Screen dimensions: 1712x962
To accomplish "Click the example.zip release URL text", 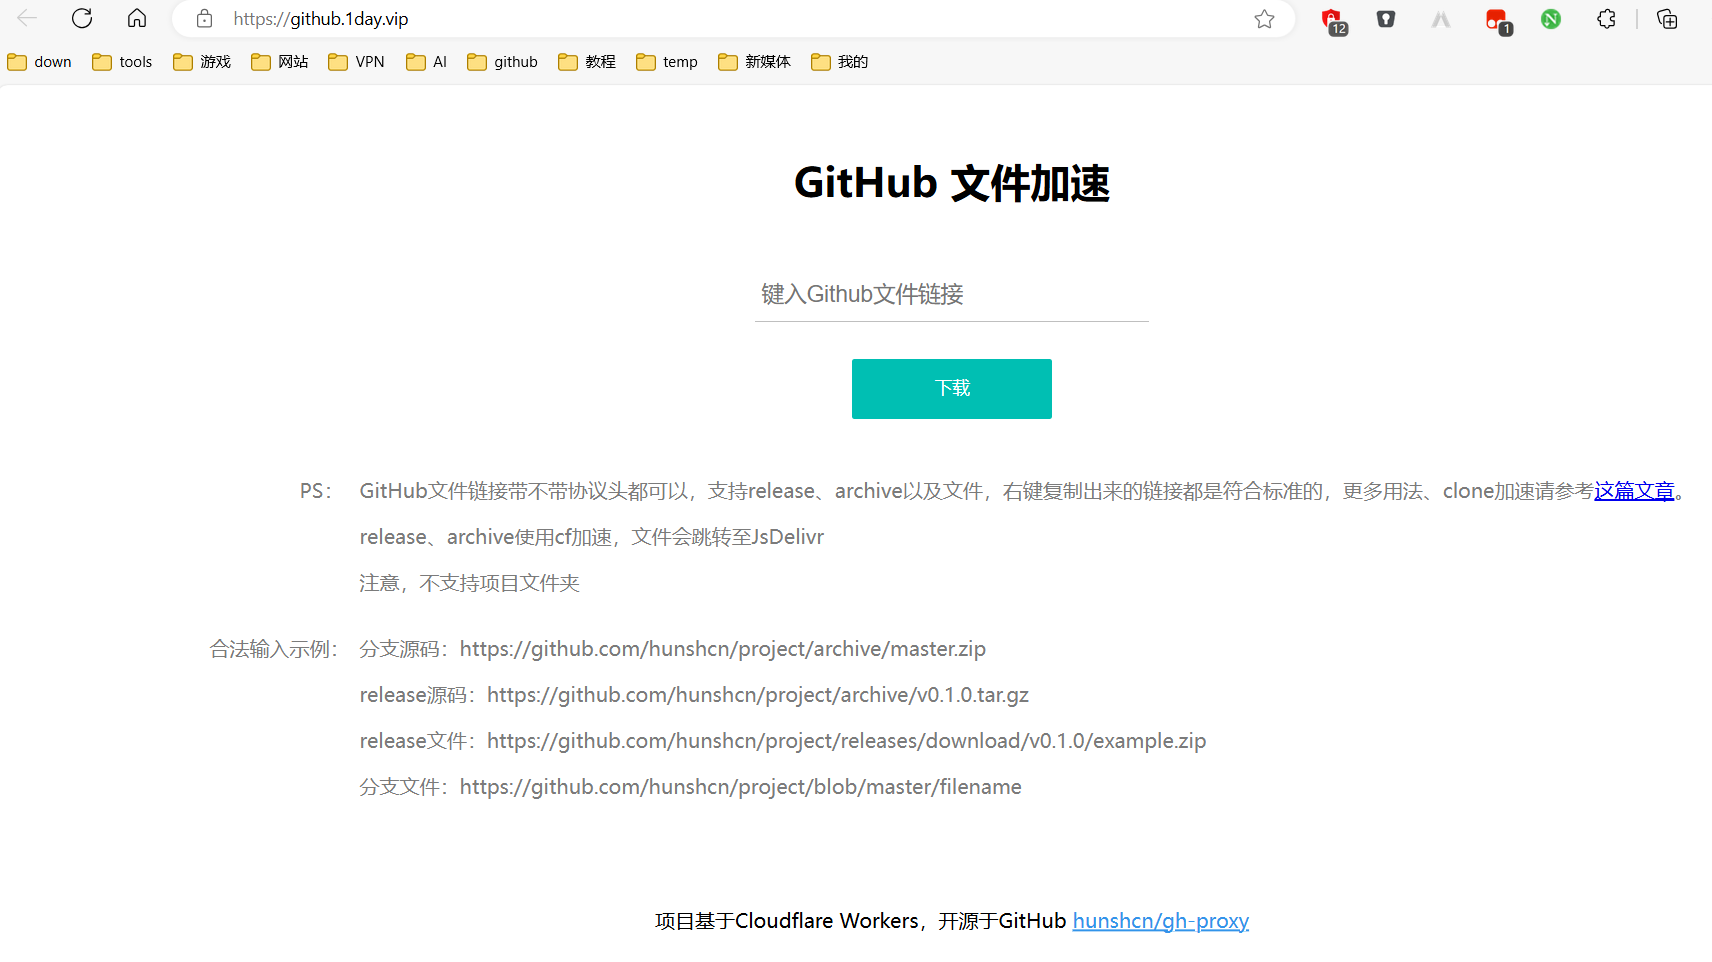I will point(847,741).
